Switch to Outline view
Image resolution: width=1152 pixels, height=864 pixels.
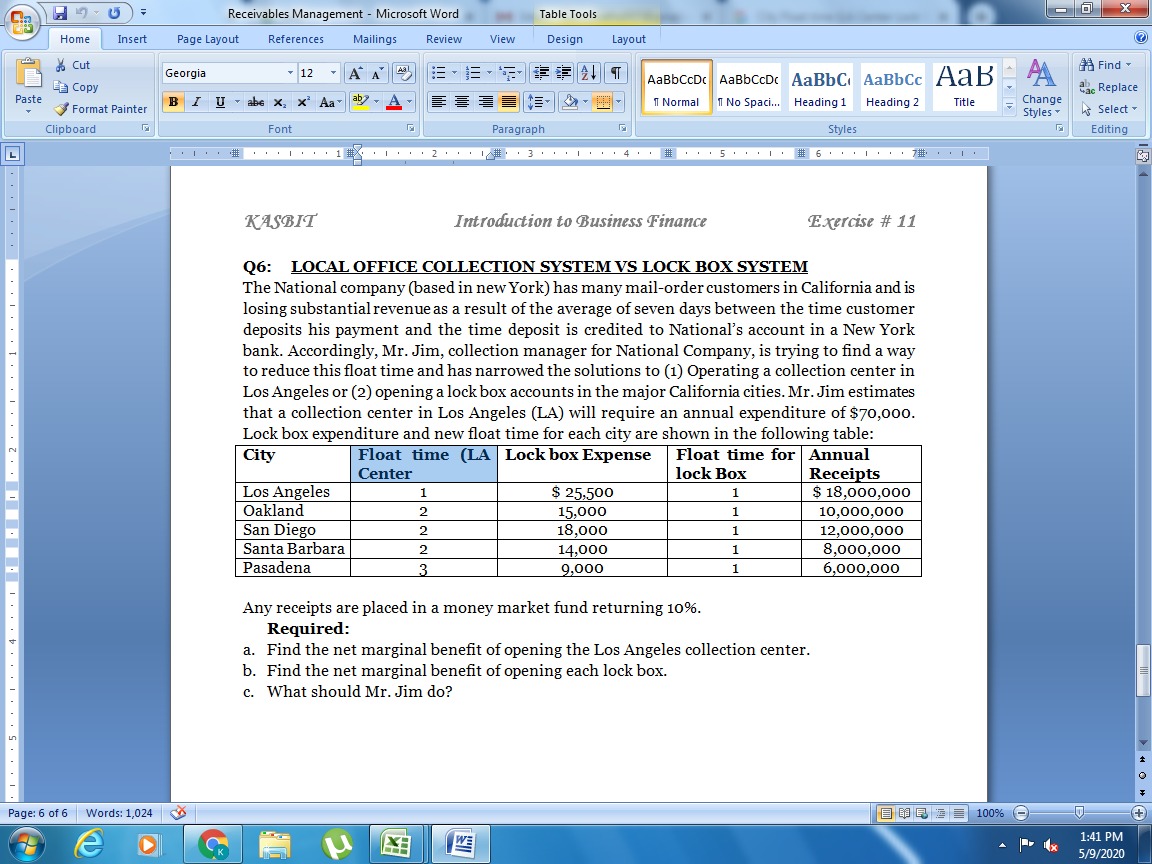[940, 813]
